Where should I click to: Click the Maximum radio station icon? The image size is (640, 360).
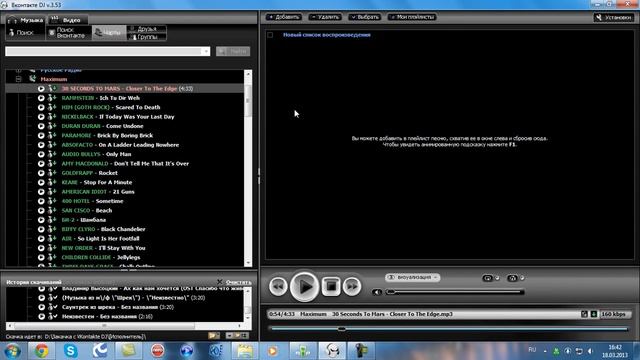[32, 79]
